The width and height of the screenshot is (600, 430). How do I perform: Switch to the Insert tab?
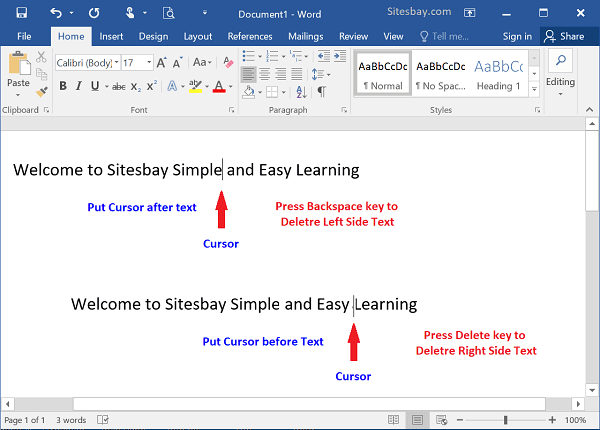111,36
